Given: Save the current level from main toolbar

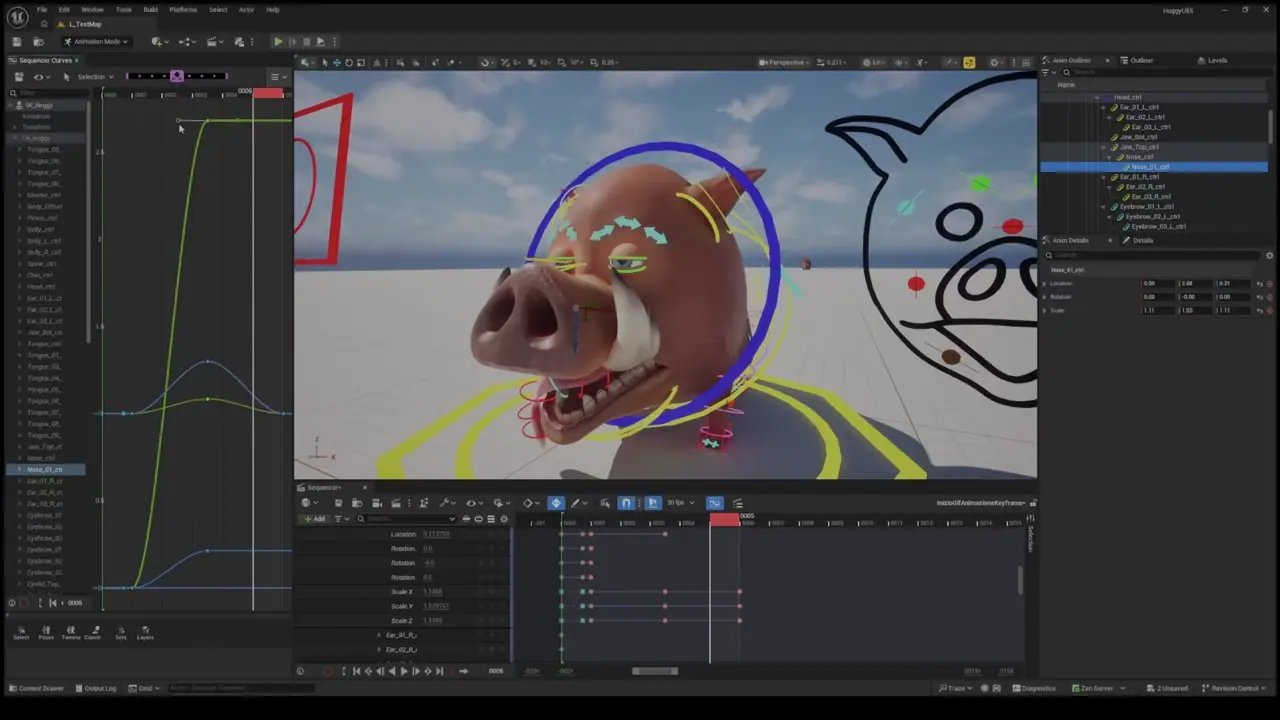Looking at the screenshot, I should [17, 42].
